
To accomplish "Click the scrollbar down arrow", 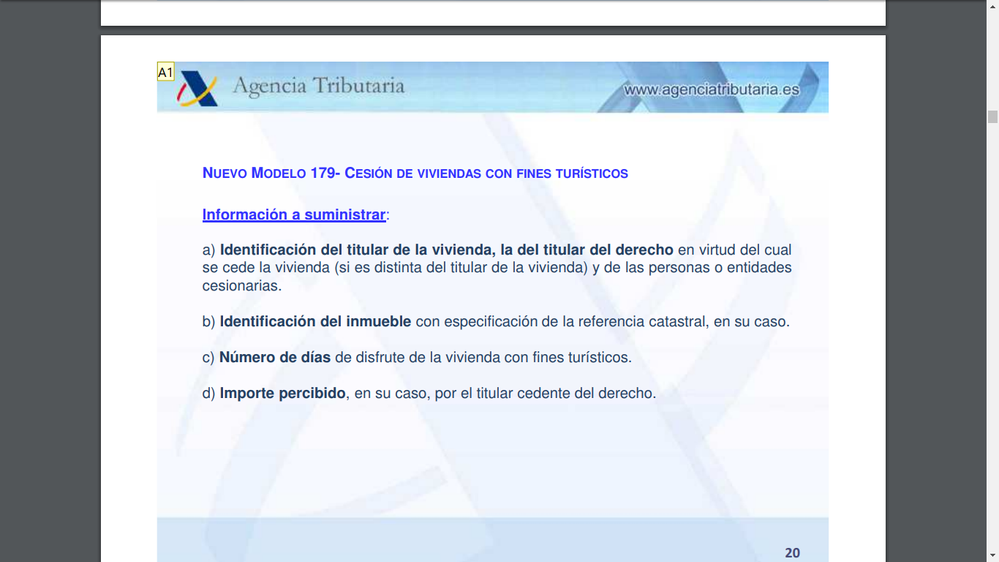I will (x=992, y=554).
